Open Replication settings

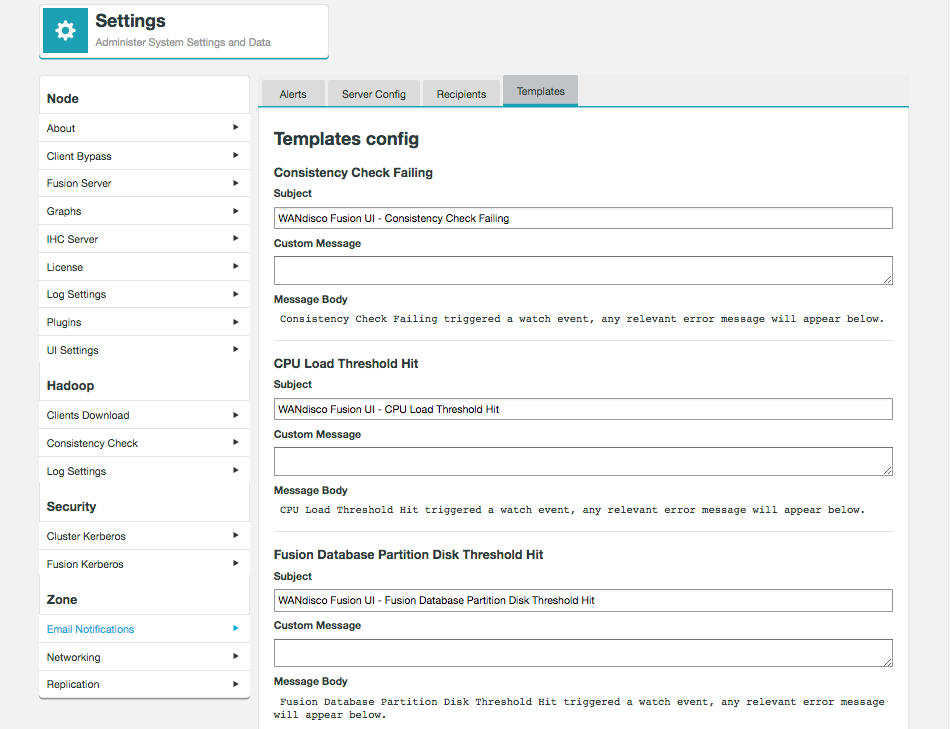point(144,684)
